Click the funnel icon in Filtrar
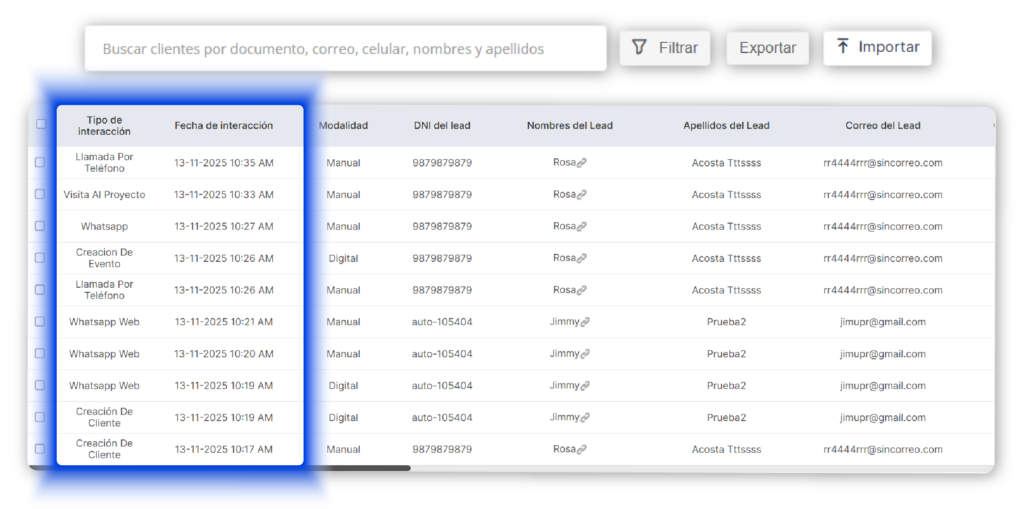Viewport: 1024px width, 509px height. (x=640, y=47)
